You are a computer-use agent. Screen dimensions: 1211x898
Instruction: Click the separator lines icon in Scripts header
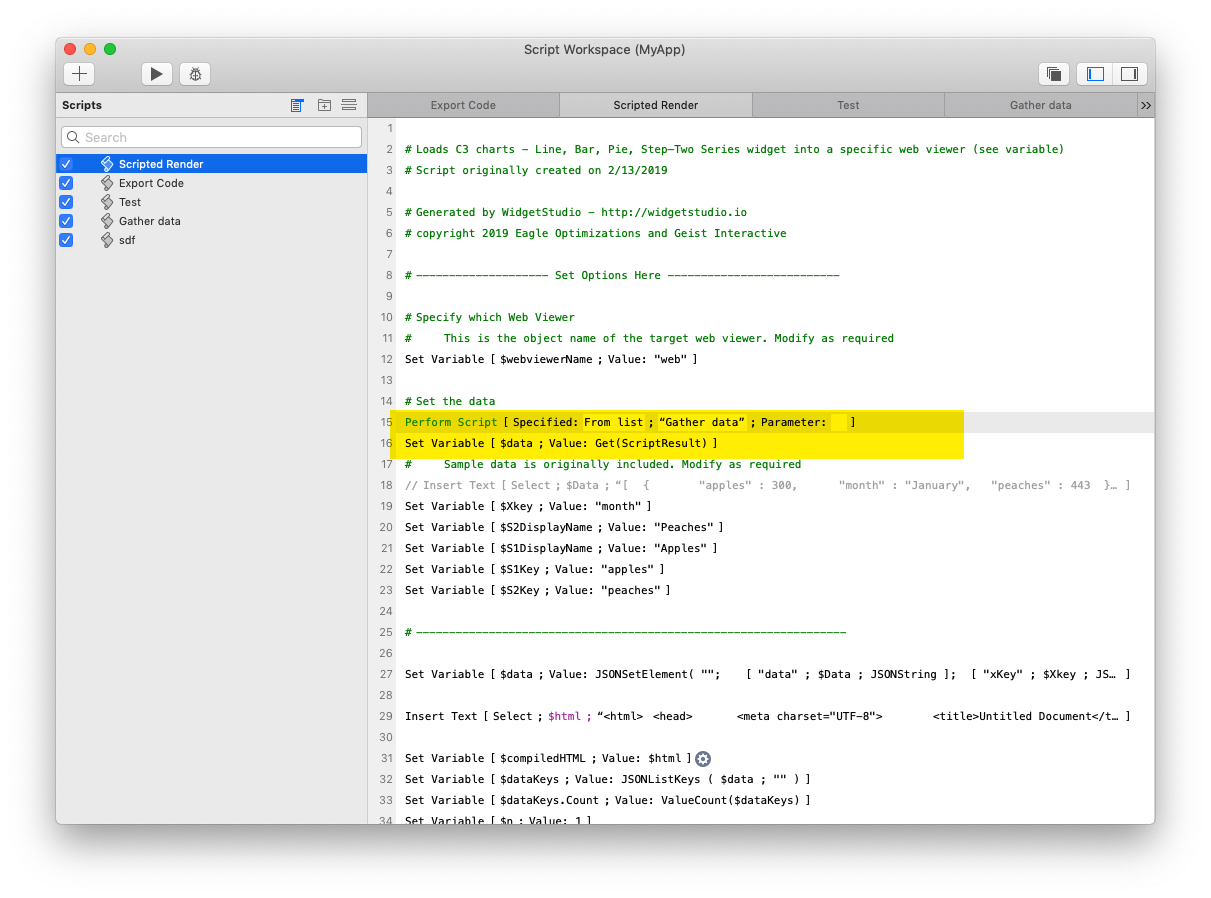tap(349, 105)
